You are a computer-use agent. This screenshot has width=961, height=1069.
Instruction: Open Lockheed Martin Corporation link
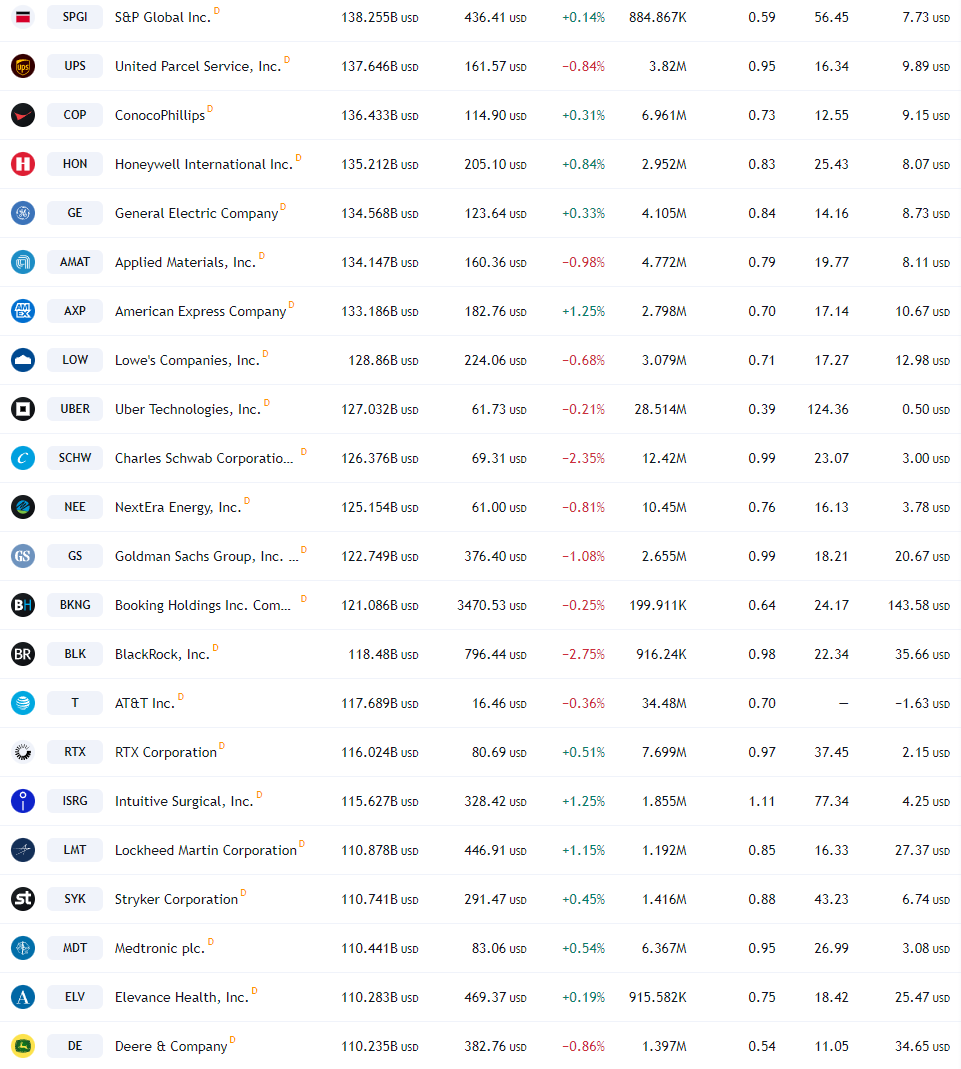tap(206, 850)
